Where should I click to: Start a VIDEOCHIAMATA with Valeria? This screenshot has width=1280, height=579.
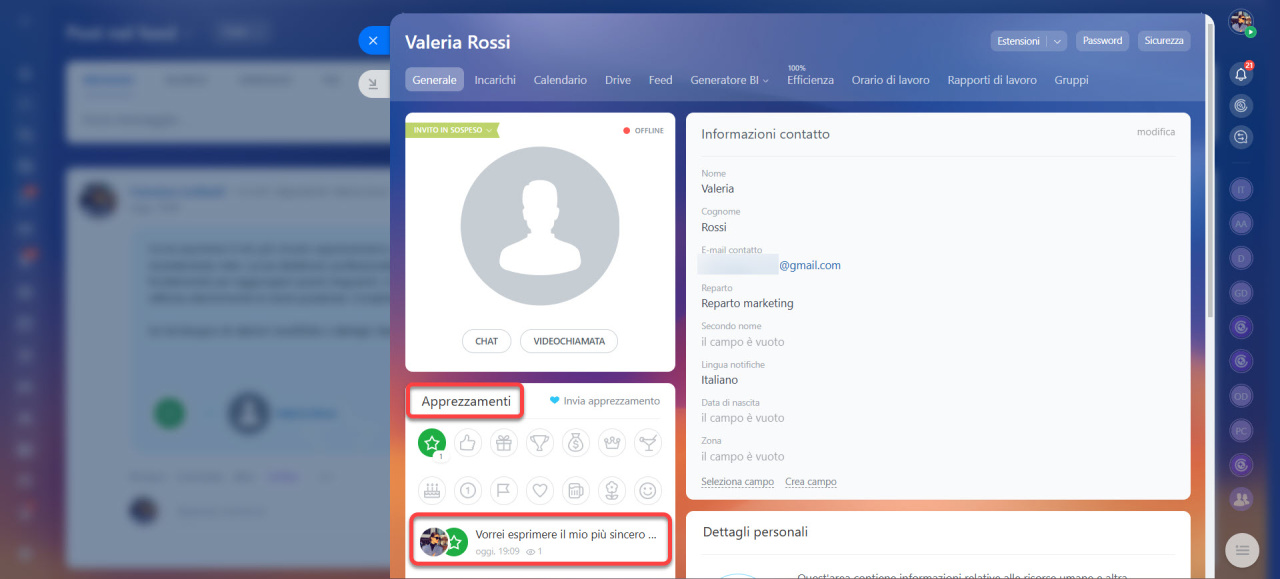(x=569, y=341)
